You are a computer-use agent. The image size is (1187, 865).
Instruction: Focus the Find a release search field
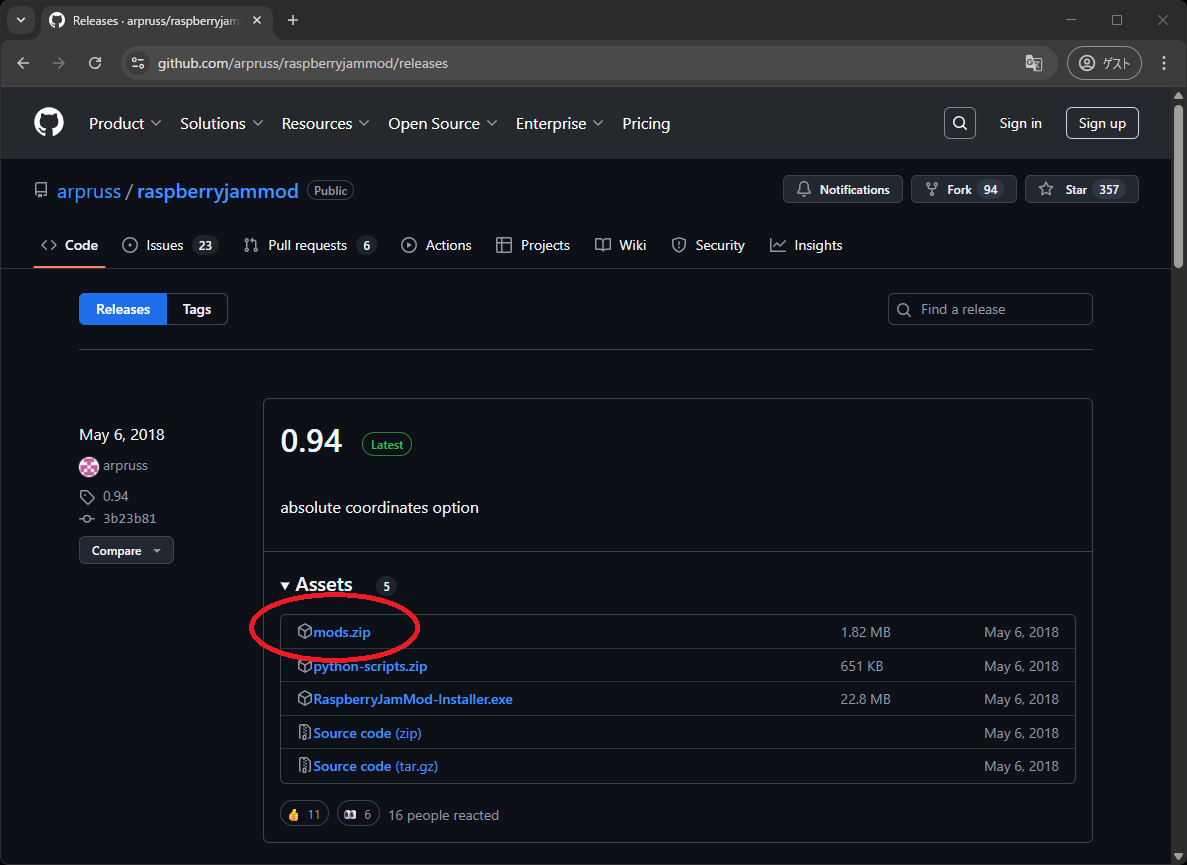click(x=990, y=309)
